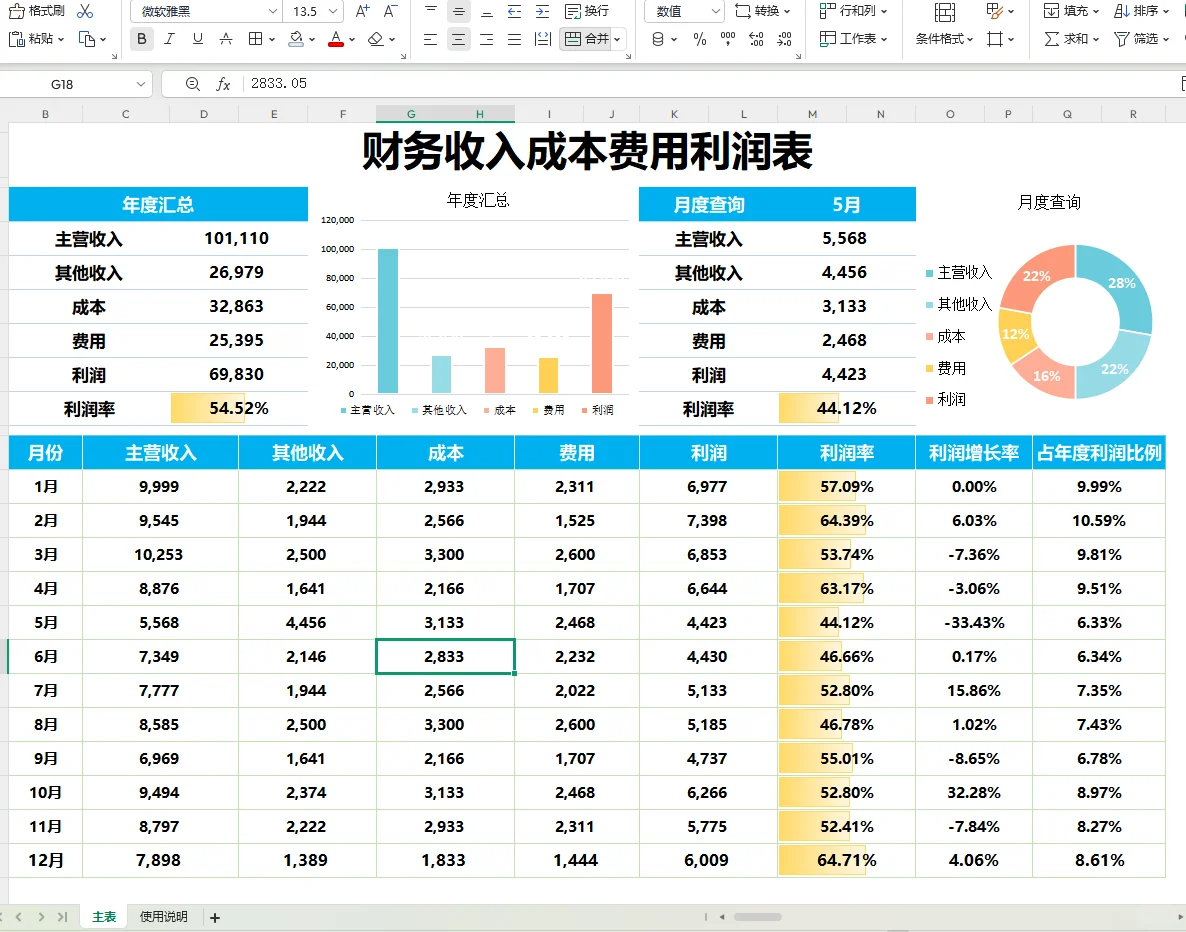Apply percent style format
Viewport: 1186px width, 932px height.
point(700,39)
